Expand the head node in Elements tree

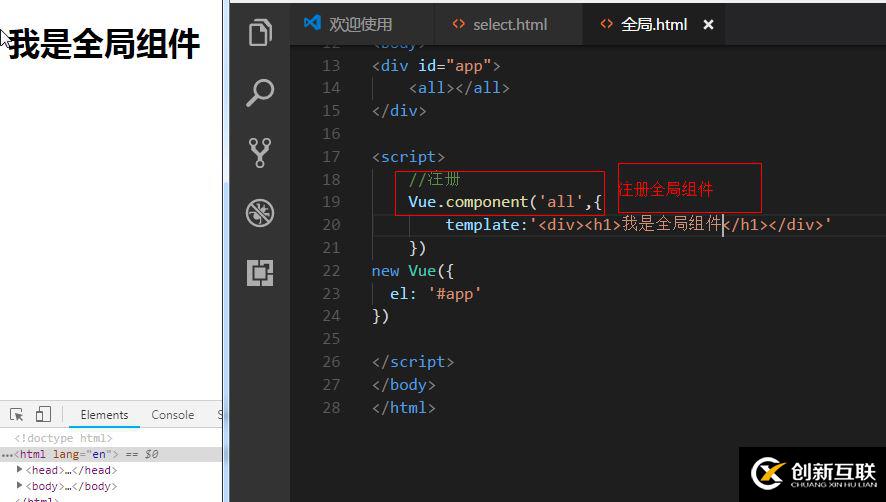(19, 469)
